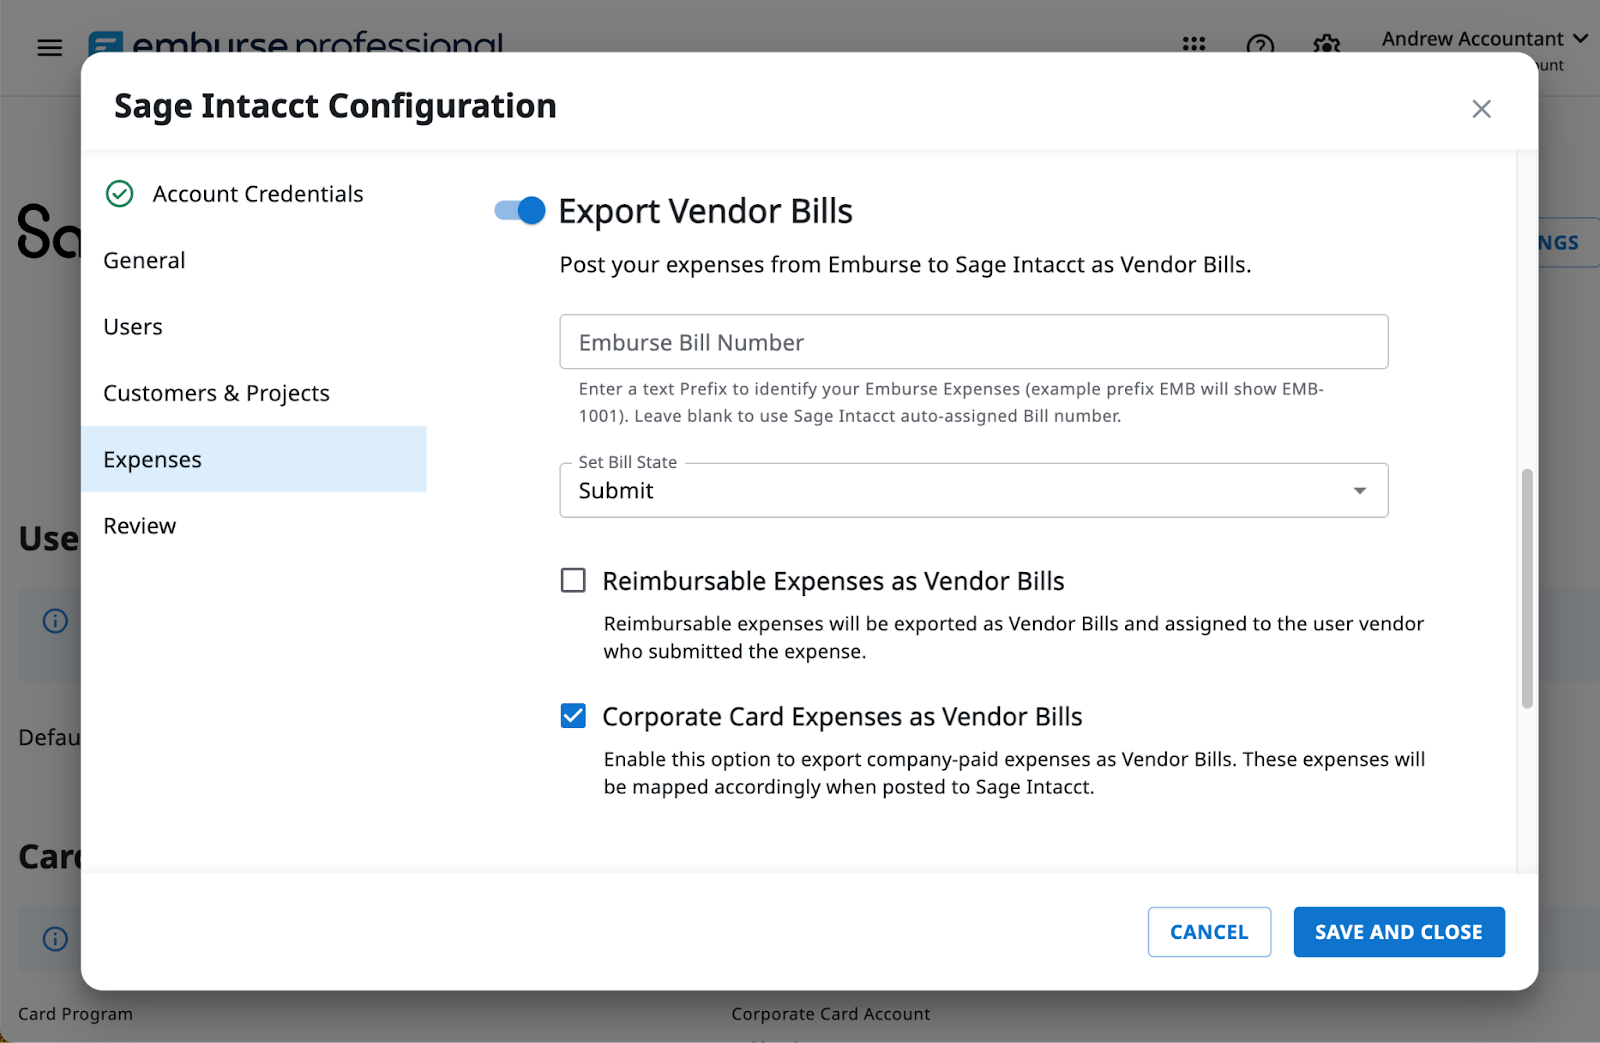Screen dimensions: 1600x1043
Task: Uncheck Corporate Card Expenses as Vendor Bills
Action: coord(573,716)
